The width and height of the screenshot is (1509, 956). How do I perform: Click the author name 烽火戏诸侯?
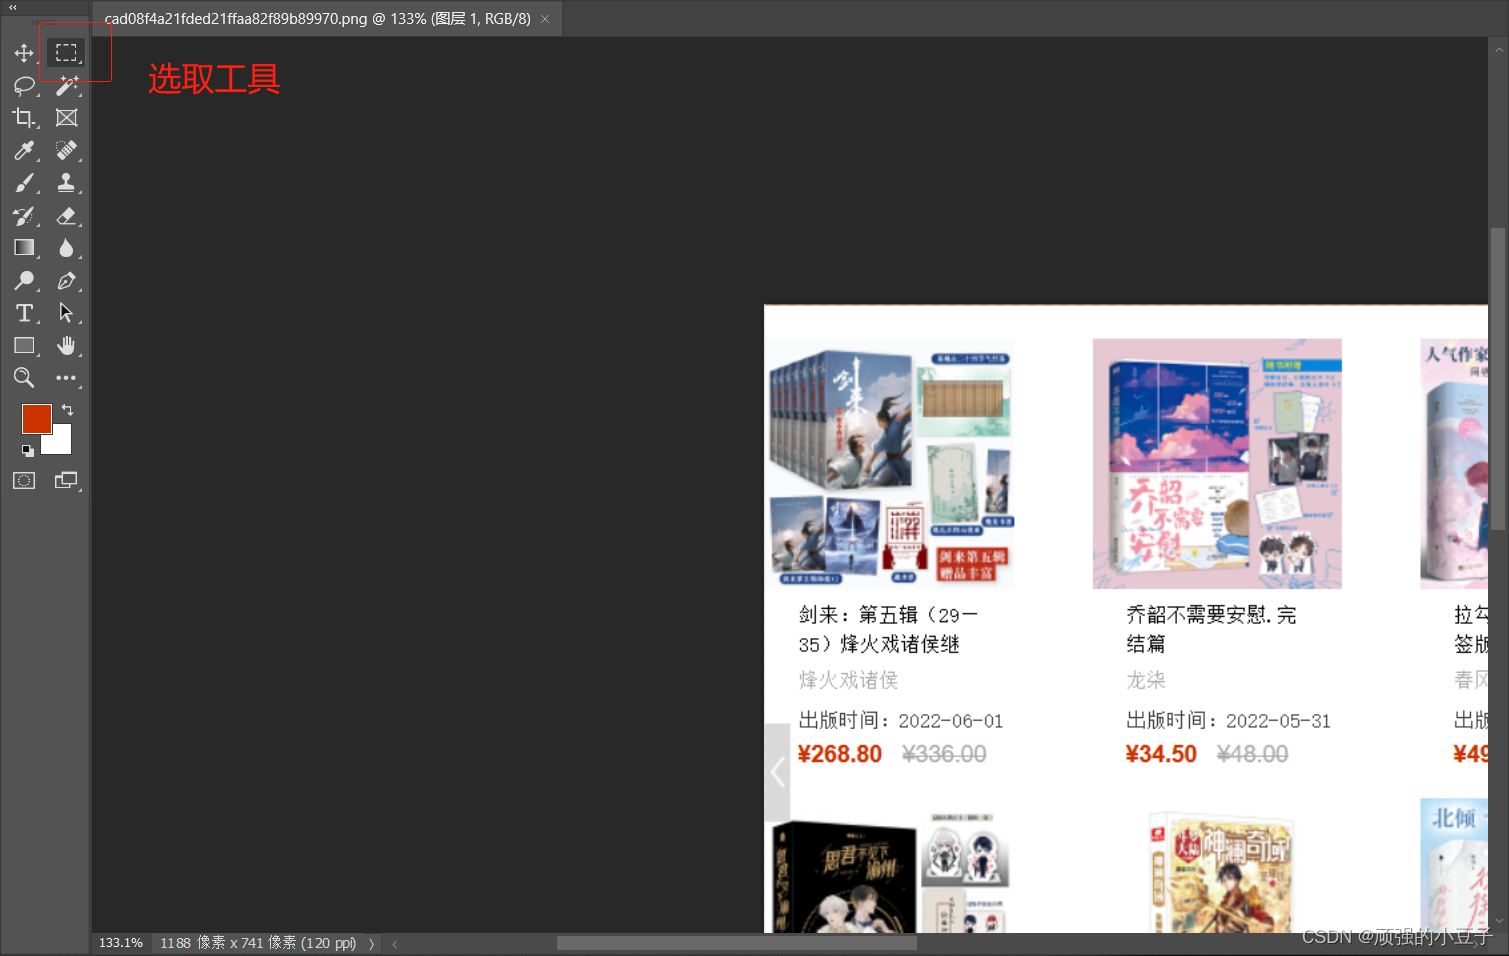click(x=848, y=680)
